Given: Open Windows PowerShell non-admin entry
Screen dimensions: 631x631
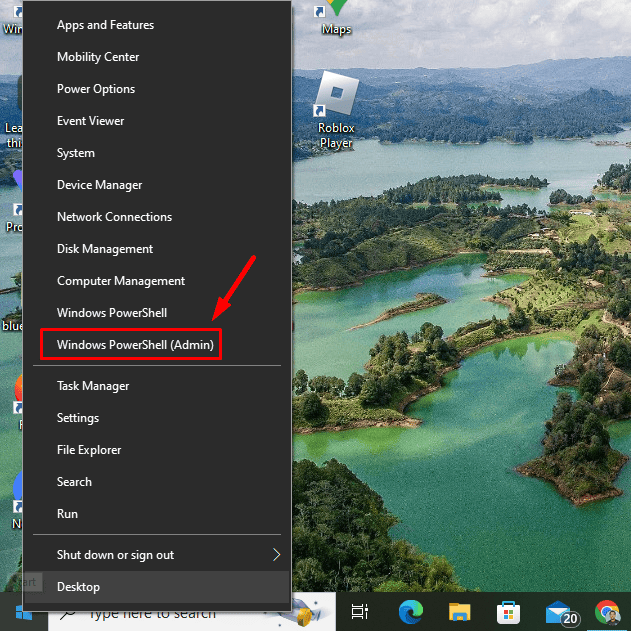Looking at the screenshot, I should tap(157, 313).
